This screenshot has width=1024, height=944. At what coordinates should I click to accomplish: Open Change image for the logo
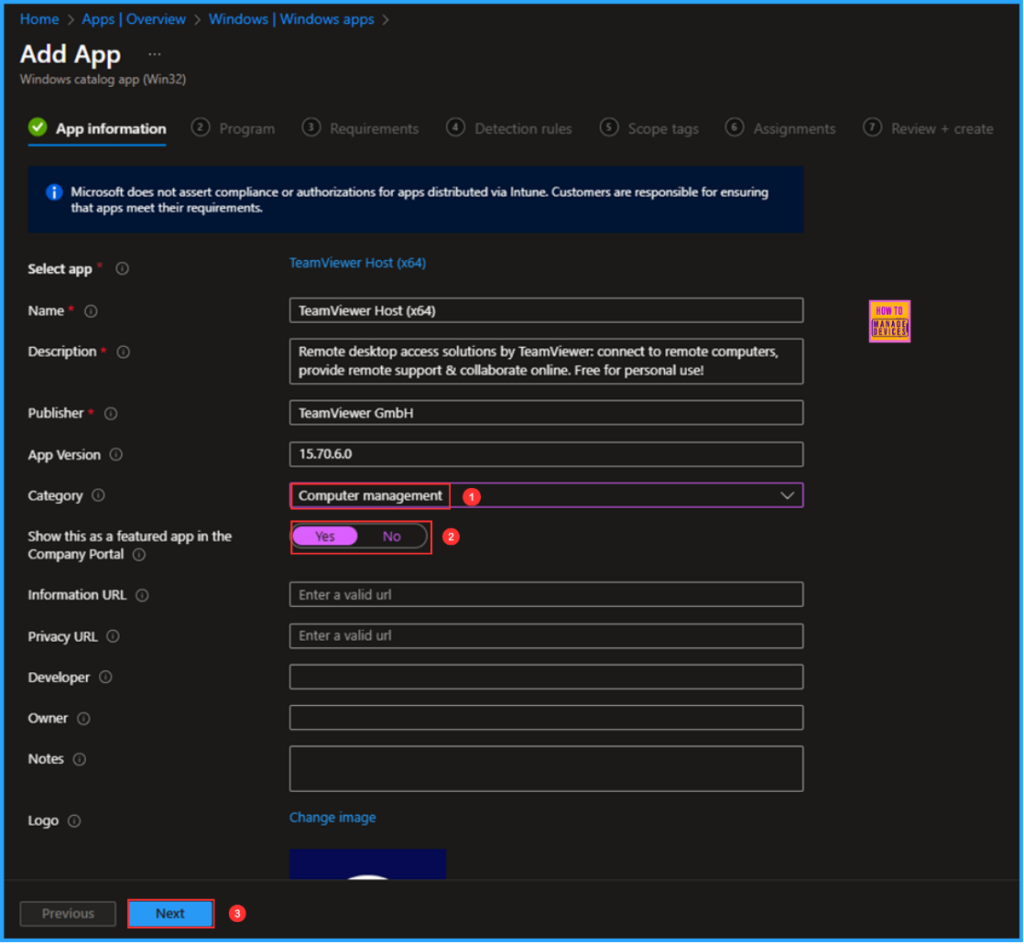coord(332,817)
